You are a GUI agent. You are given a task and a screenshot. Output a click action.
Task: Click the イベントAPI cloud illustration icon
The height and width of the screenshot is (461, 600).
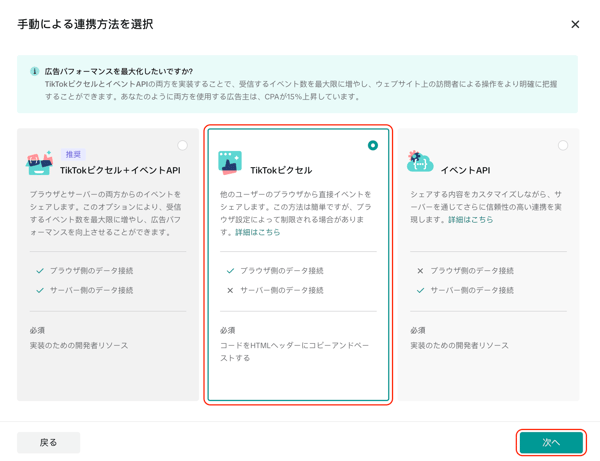pyautogui.click(x=420, y=162)
